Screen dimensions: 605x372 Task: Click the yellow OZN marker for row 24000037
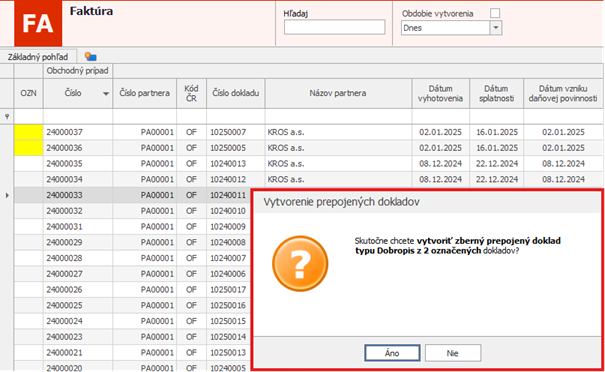(29, 132)
